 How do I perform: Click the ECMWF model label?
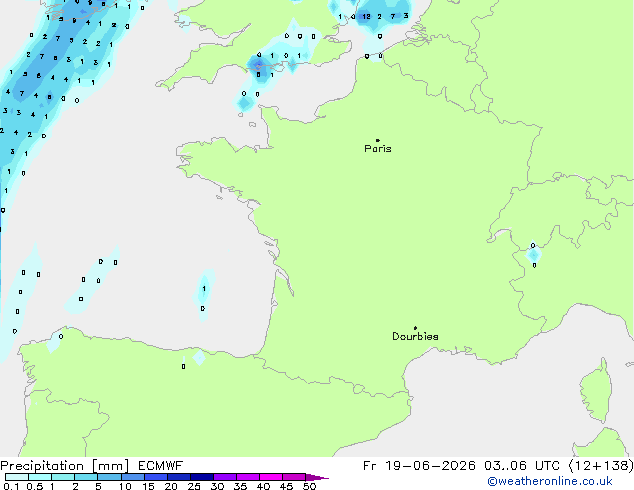tap(161, 466)
